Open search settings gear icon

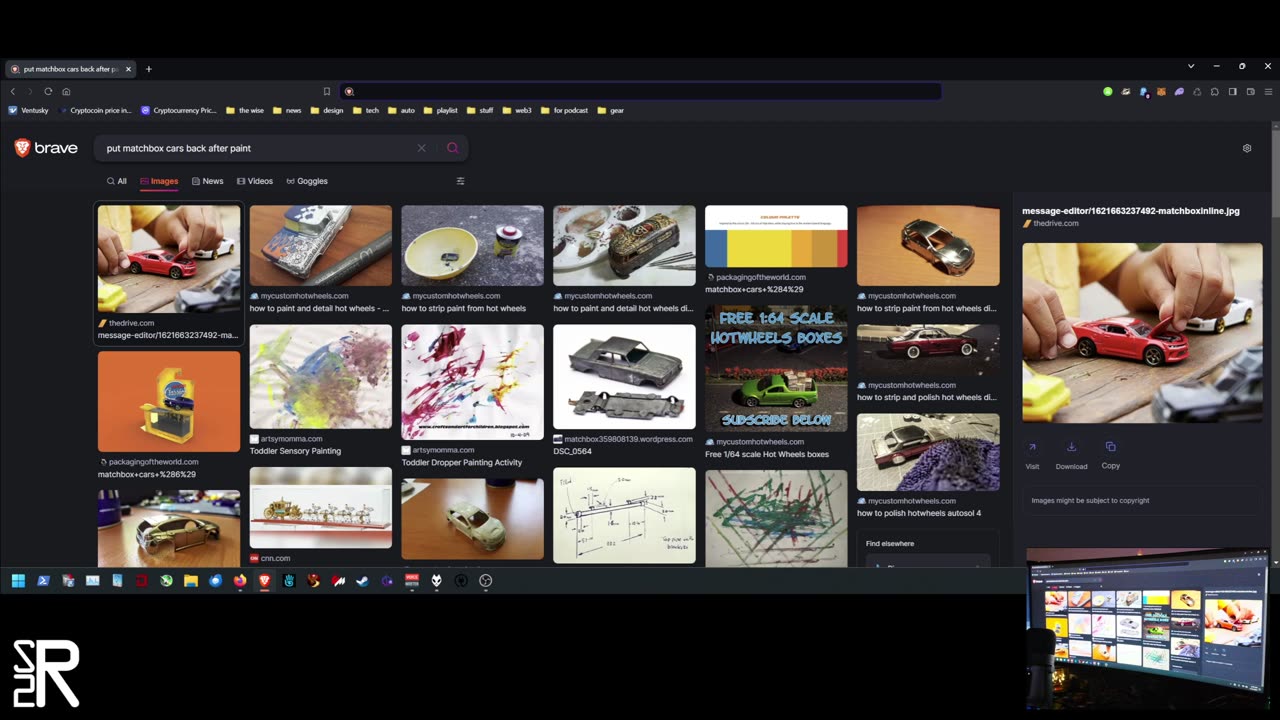pyautogui.click(x=1247, y=148)
